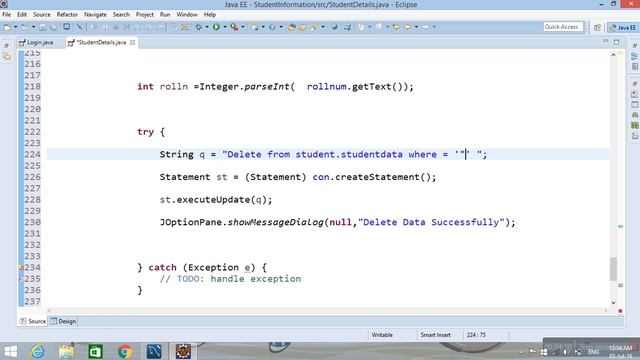Image resolution: width=640 pixels, height=360 pixels.
Task: Click the task marker on line 235
Action: pyautogui.click(x=21, y=279)
